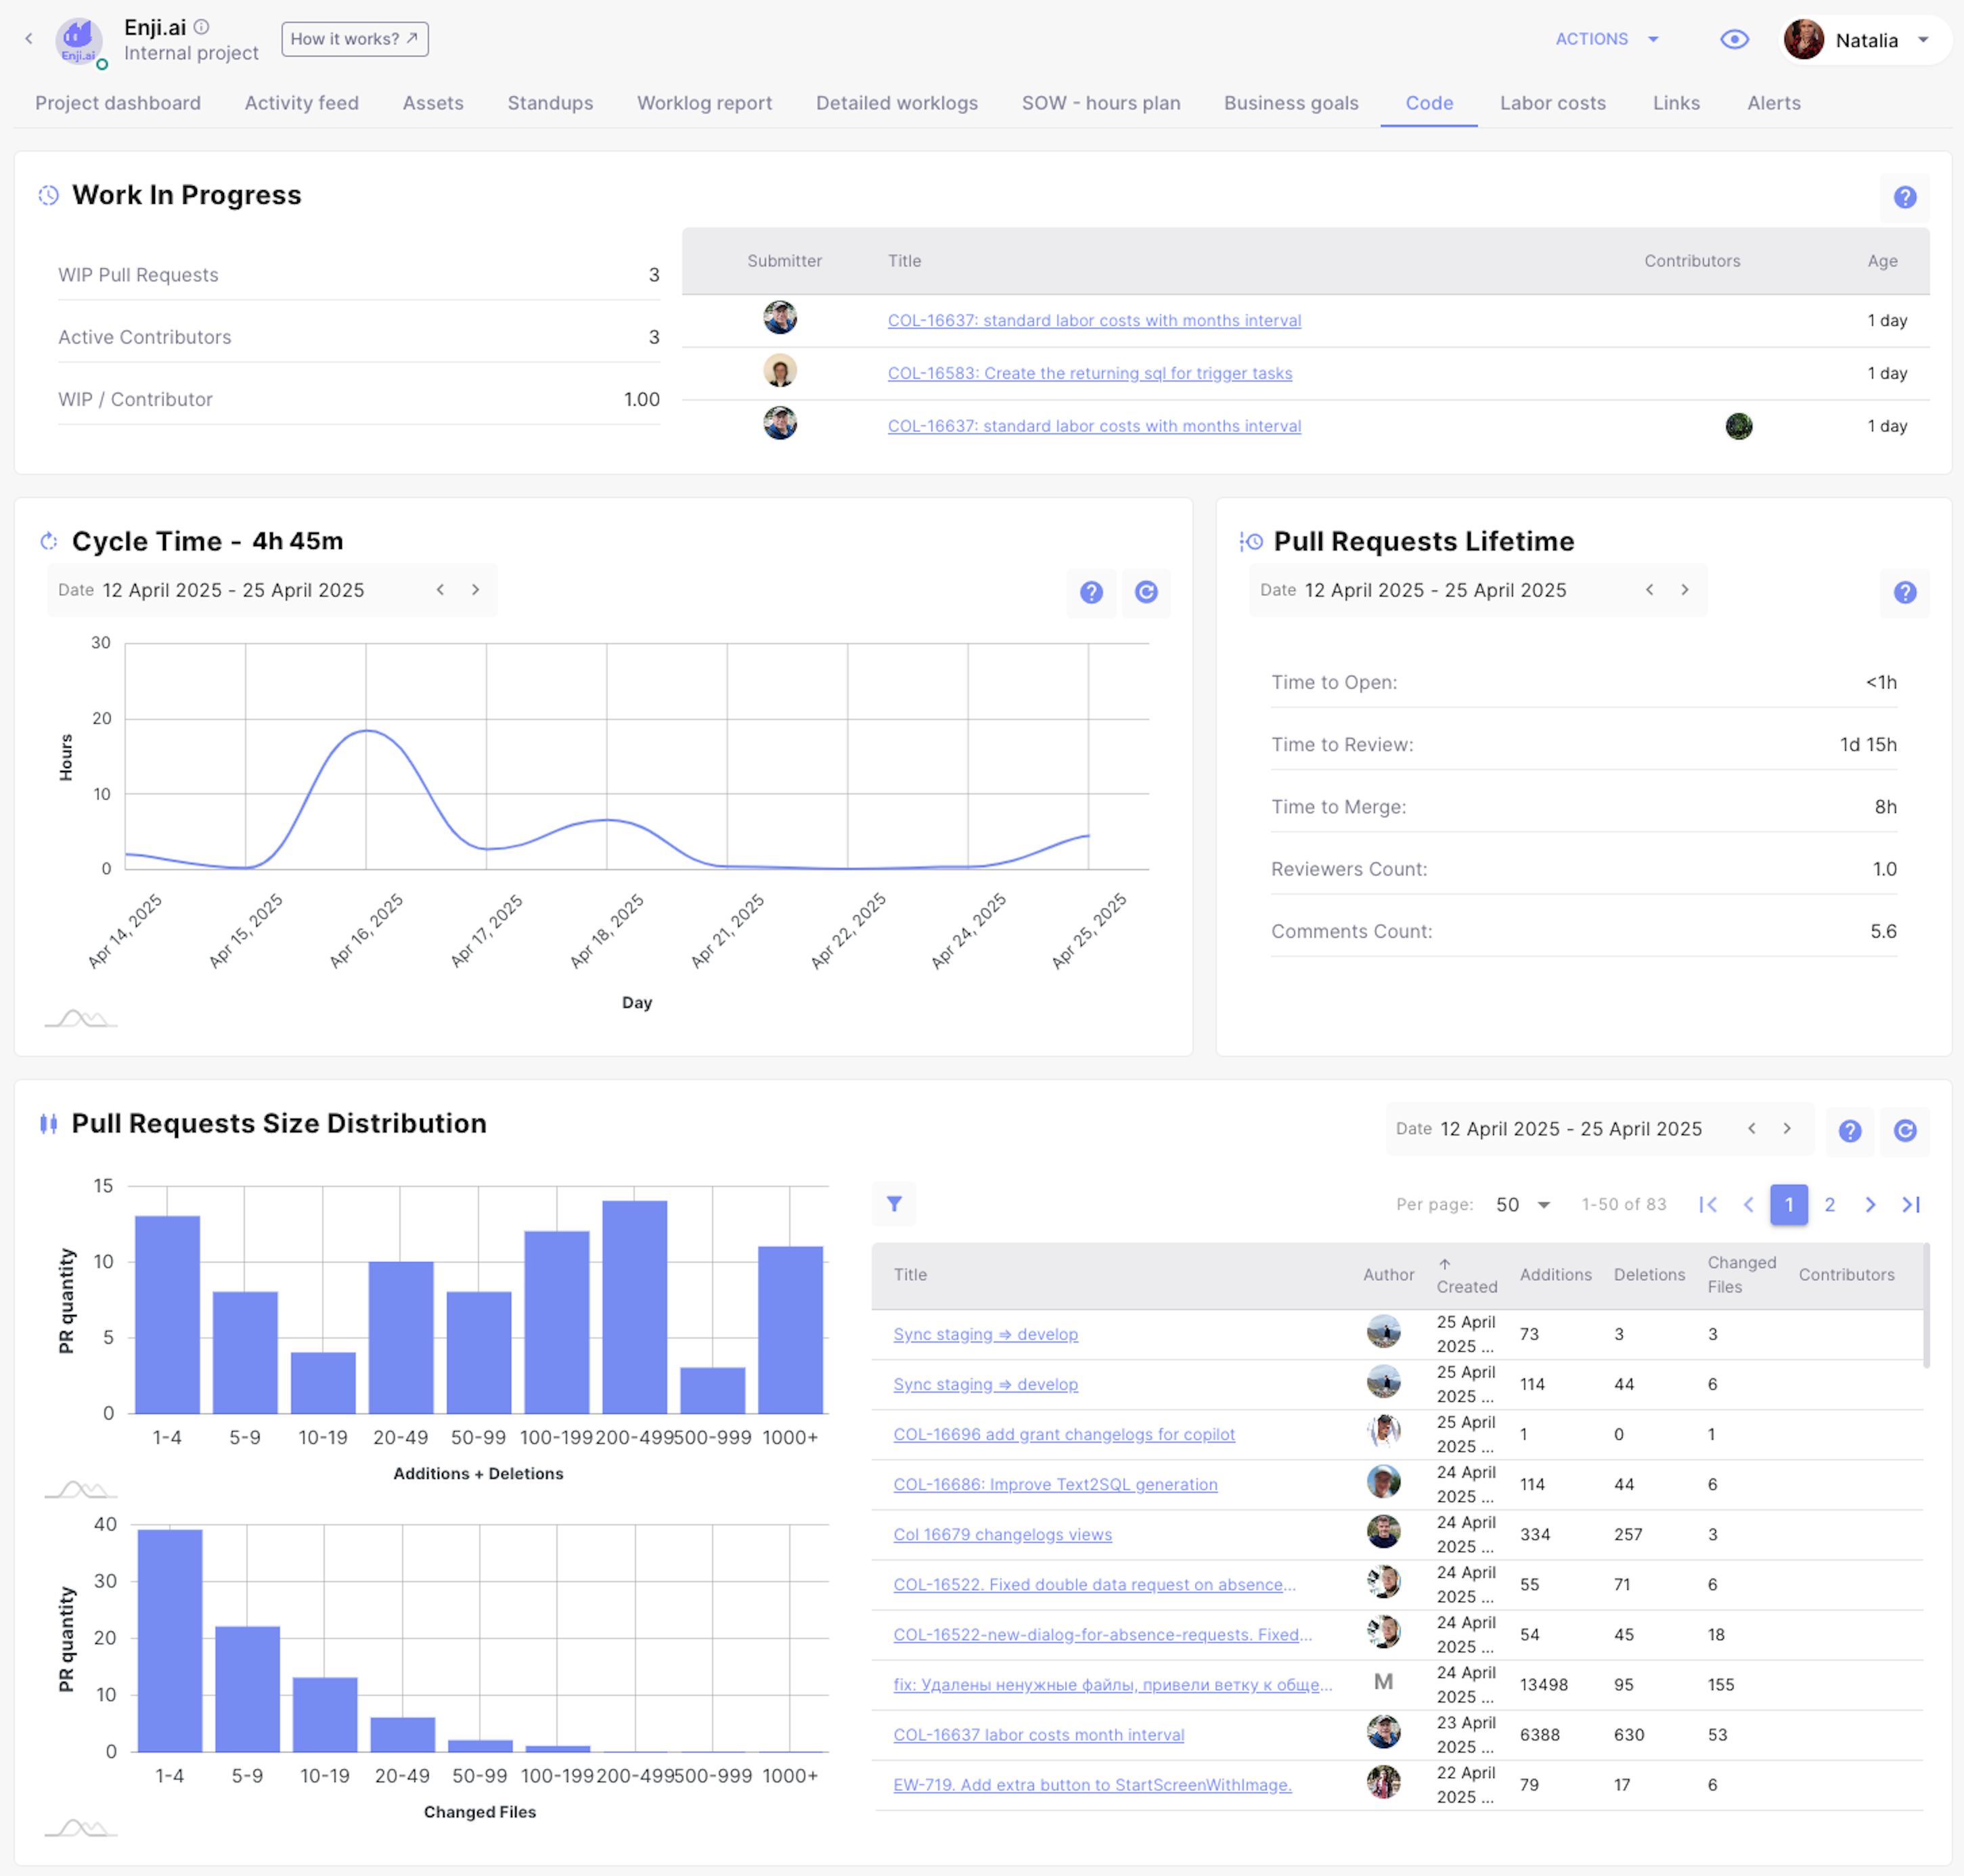Open the Per page 50 dropdown

click(1522, 1204)
